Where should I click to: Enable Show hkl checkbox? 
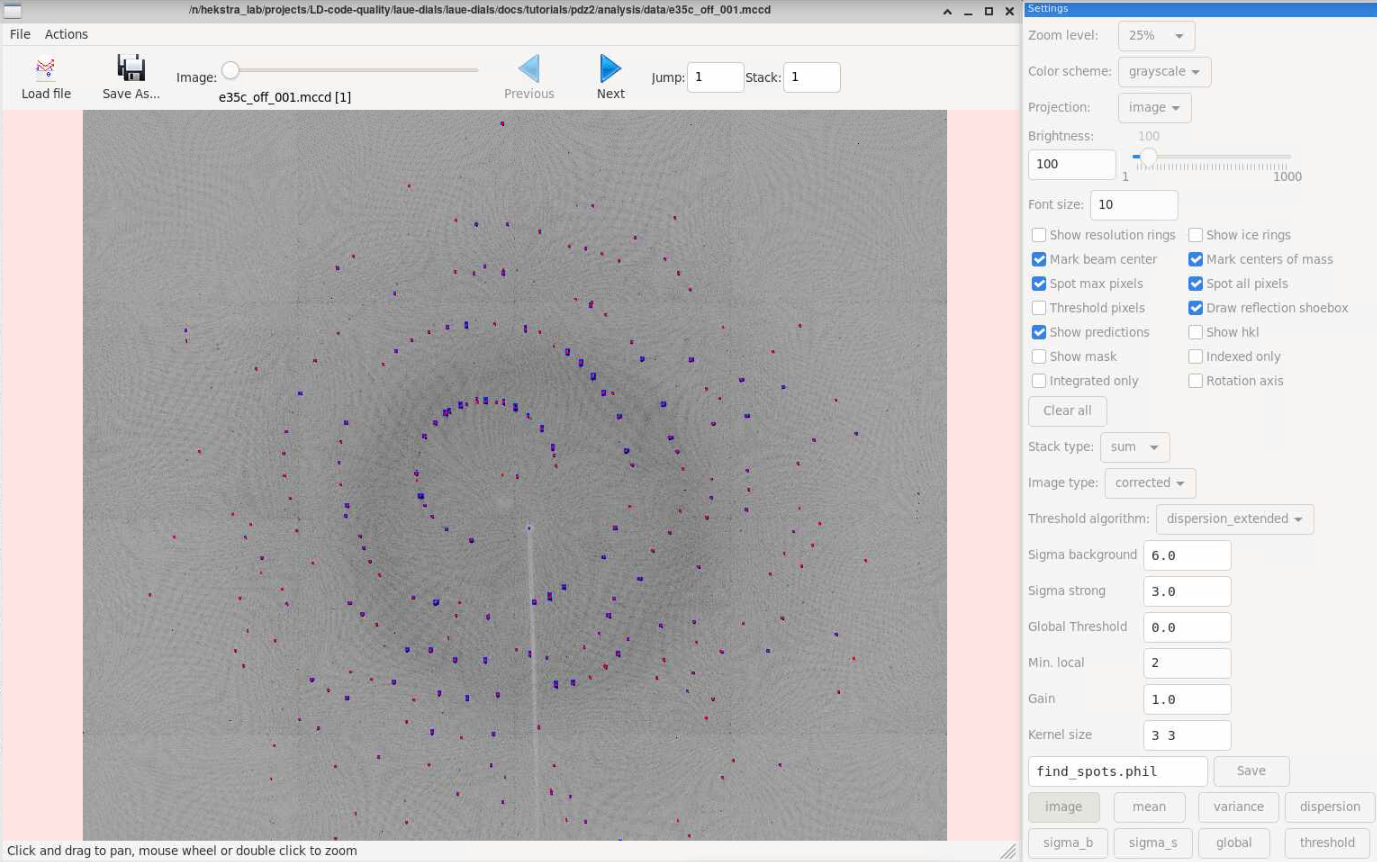[x=1196, y=332]
